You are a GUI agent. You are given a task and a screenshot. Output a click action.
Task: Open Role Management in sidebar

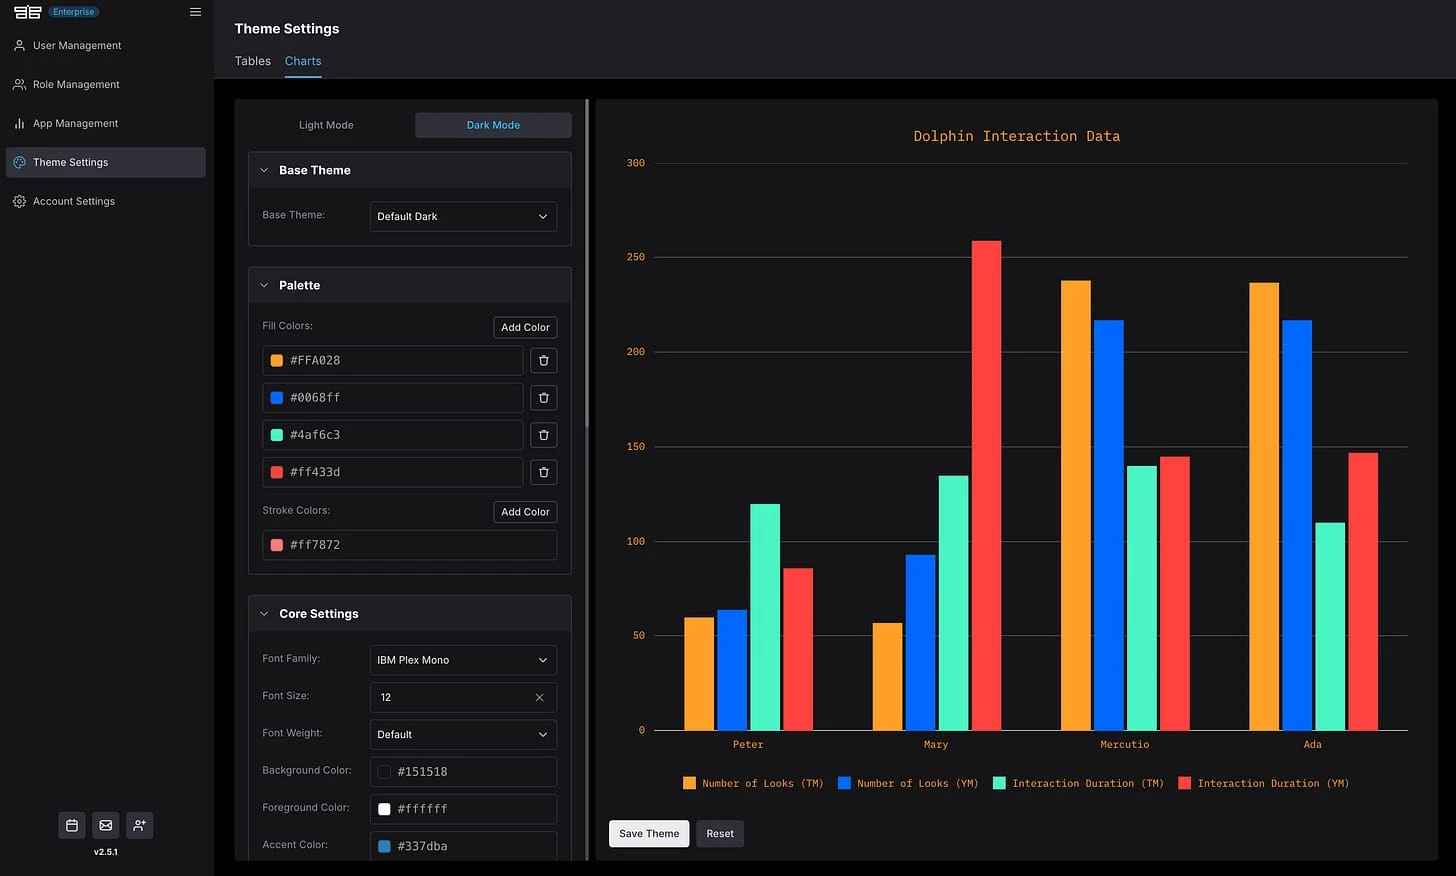pyautogui.click(x=76, y=85)
